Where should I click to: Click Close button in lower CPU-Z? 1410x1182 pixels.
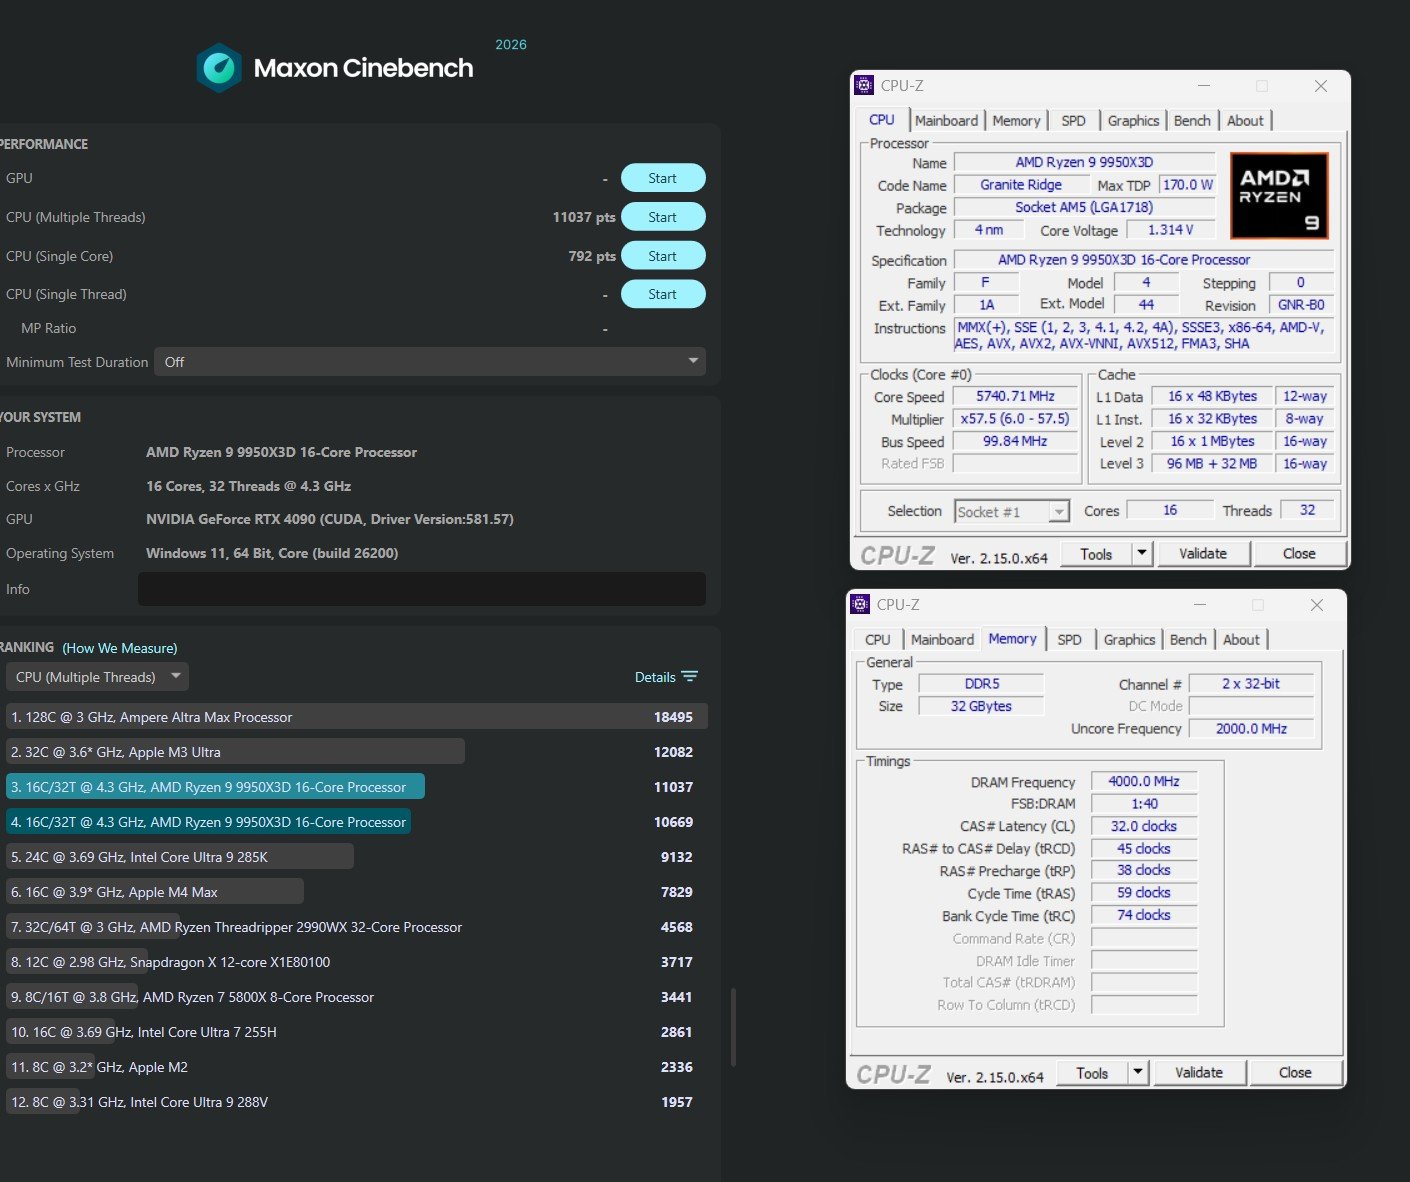point(1295,1073)
